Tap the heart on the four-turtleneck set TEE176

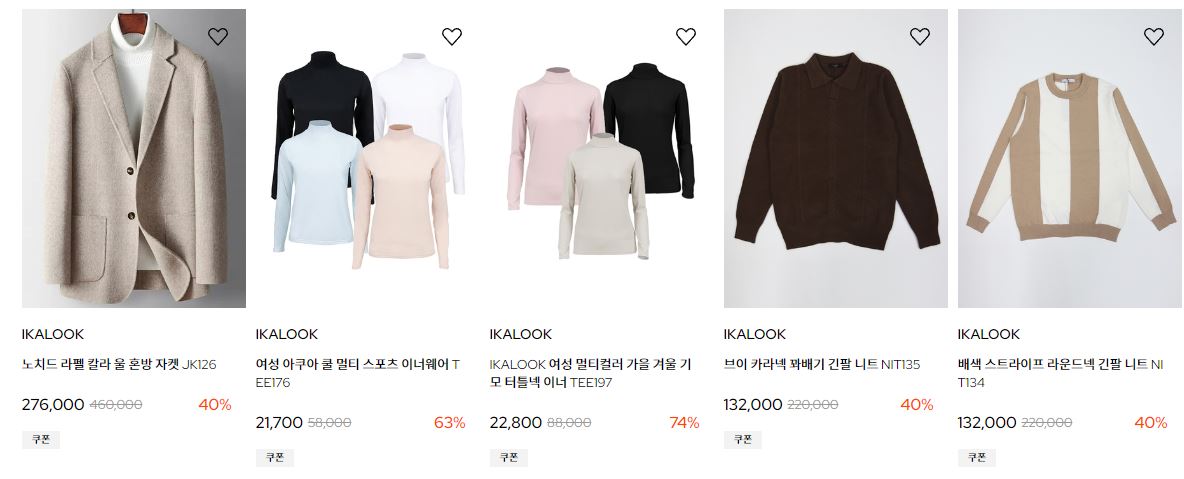point(452,36)
